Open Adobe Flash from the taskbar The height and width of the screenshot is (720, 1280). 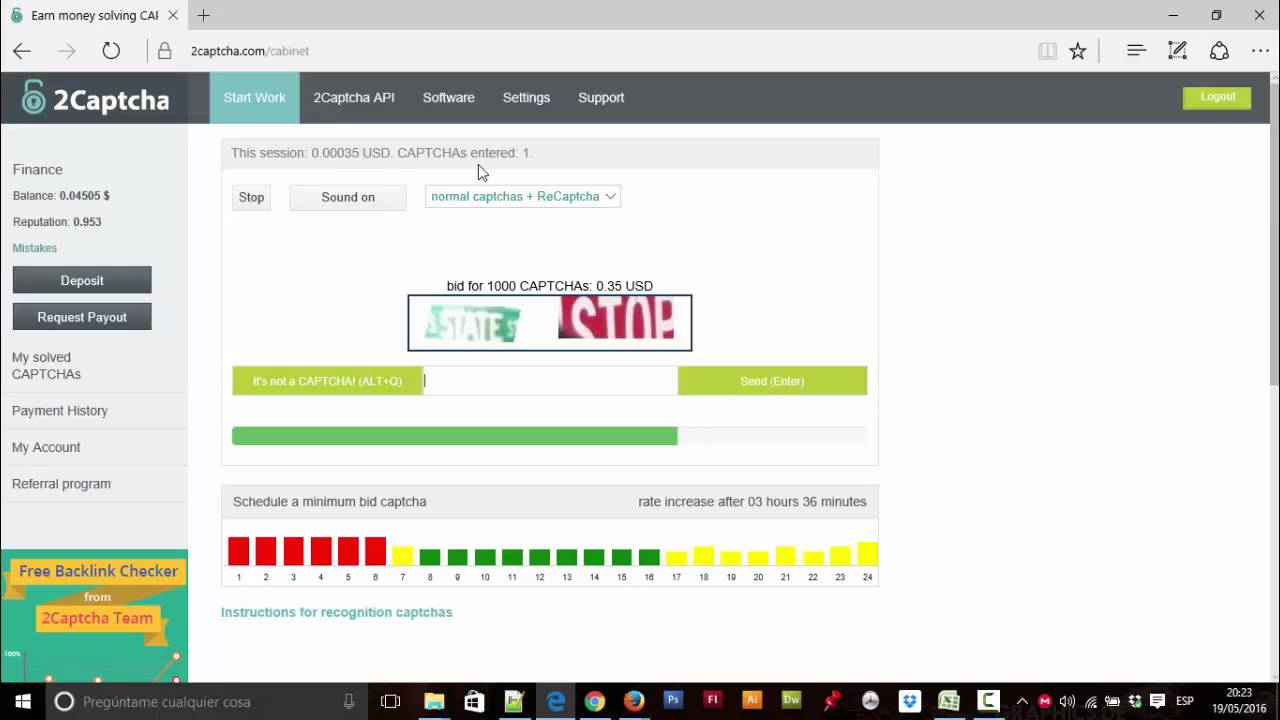click(x=712, y=701)
